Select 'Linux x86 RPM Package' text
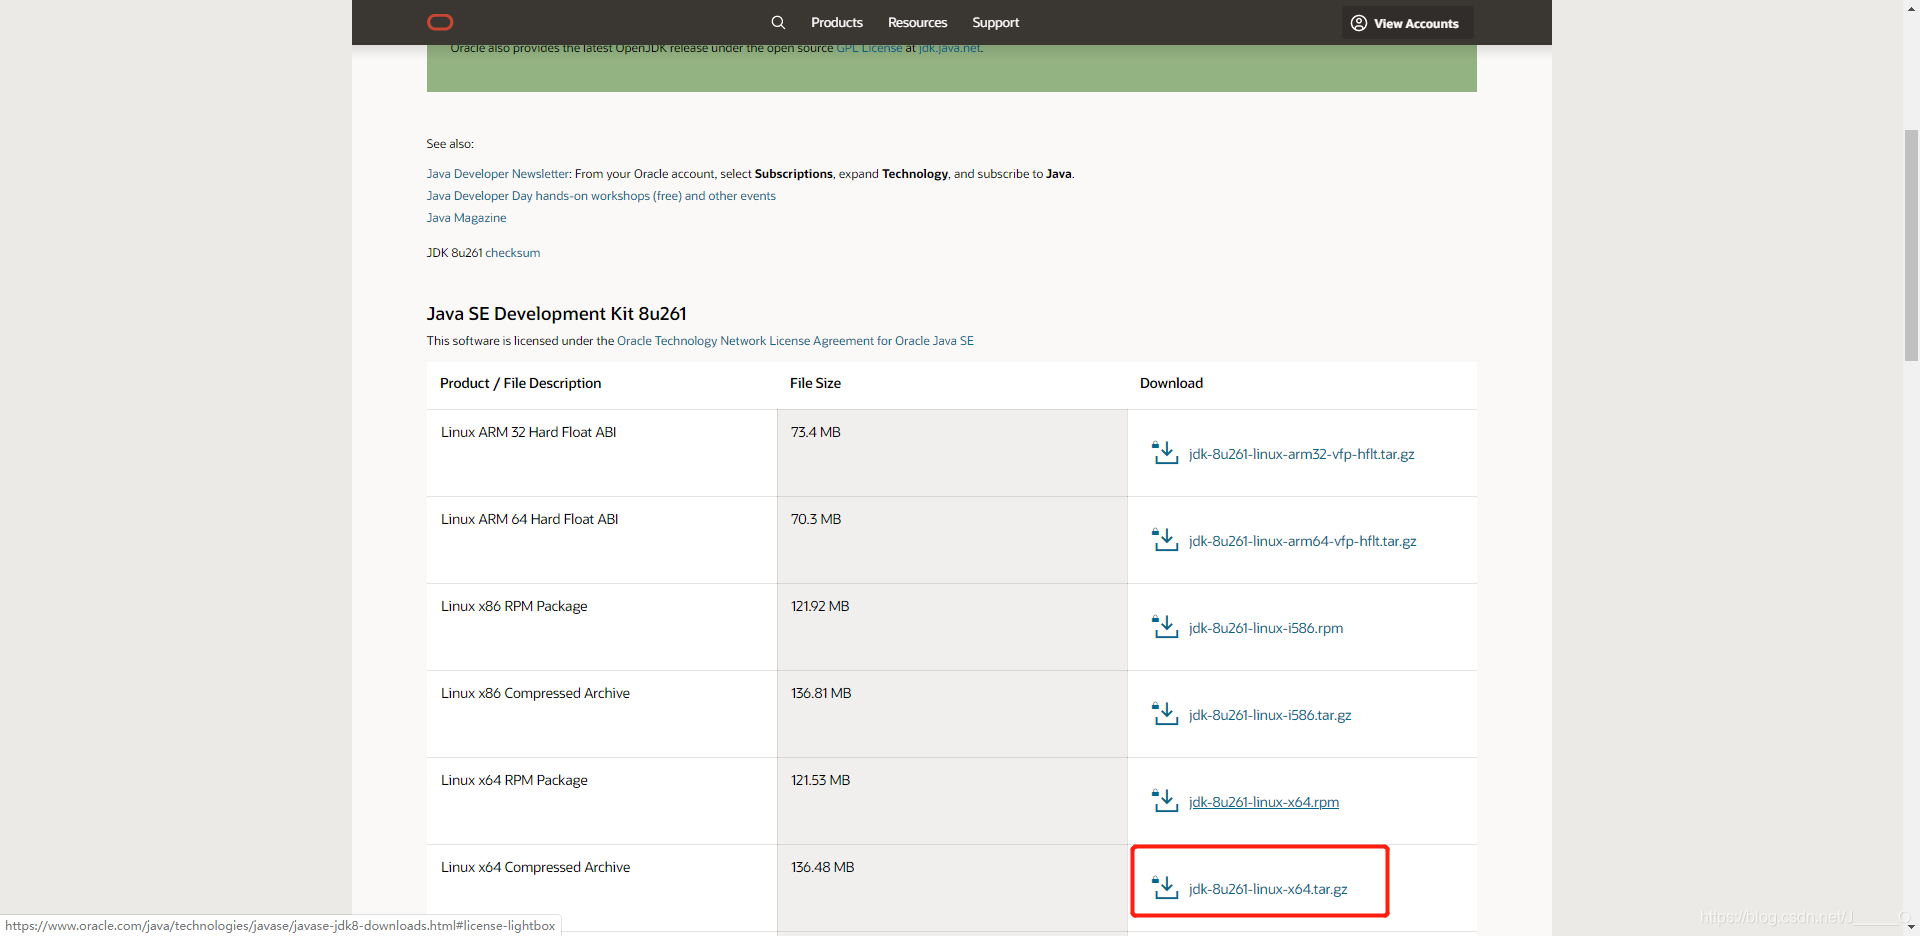The width and height of the screenshot is (1920, 936). [x=514, y=606]
